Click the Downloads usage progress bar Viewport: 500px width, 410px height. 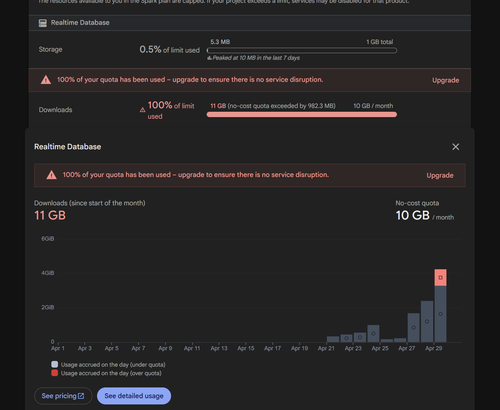(x=302, y=115)
